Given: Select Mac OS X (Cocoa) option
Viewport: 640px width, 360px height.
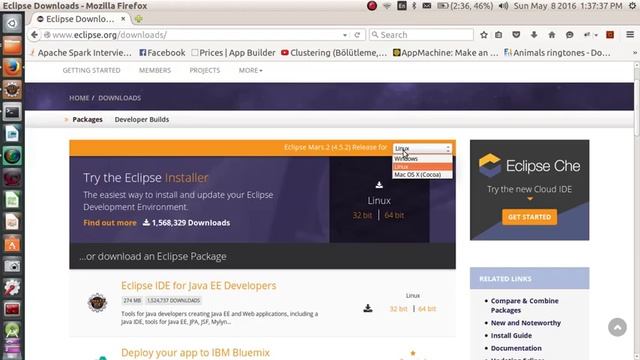Looking at the screenshot, I should (422, 175).
